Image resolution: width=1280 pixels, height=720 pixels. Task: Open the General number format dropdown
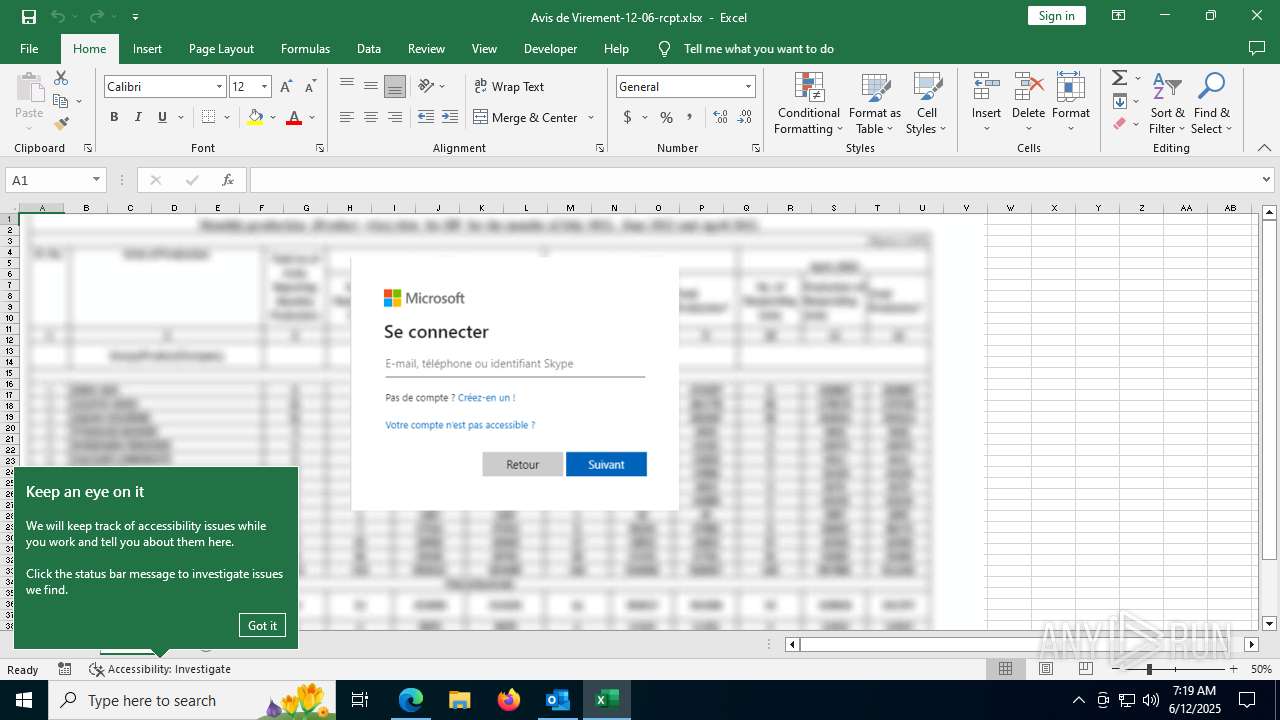[748, 87]
